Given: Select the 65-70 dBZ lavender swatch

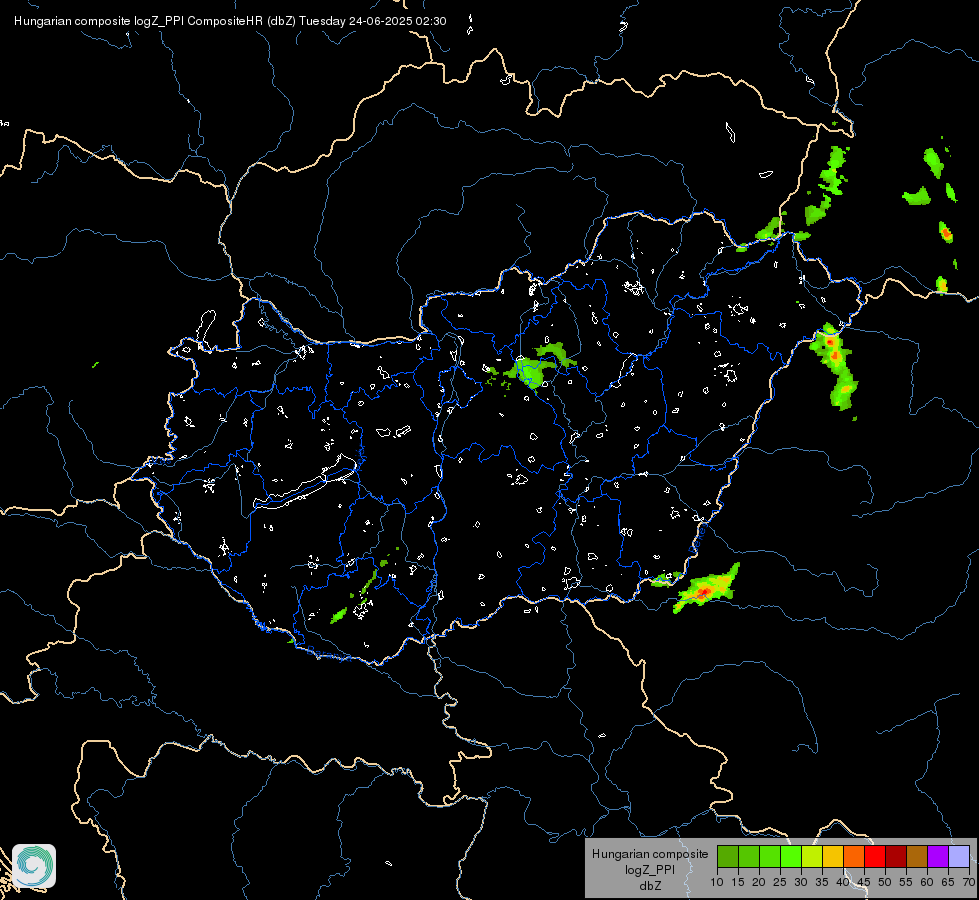Looking at the screenshot, I should (x=959, y=856).
